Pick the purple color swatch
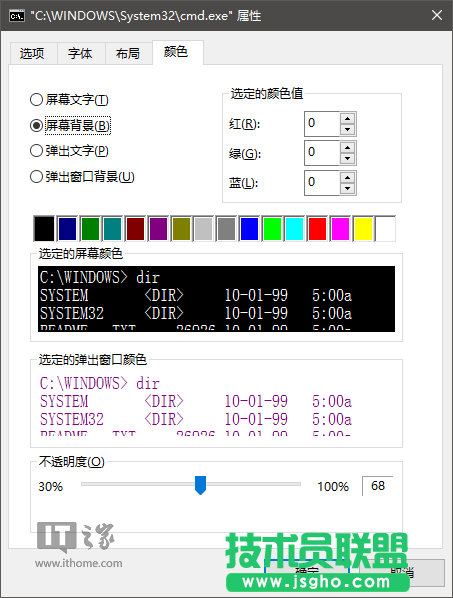This screenshot has height=598, width=453. click(158, 228)
